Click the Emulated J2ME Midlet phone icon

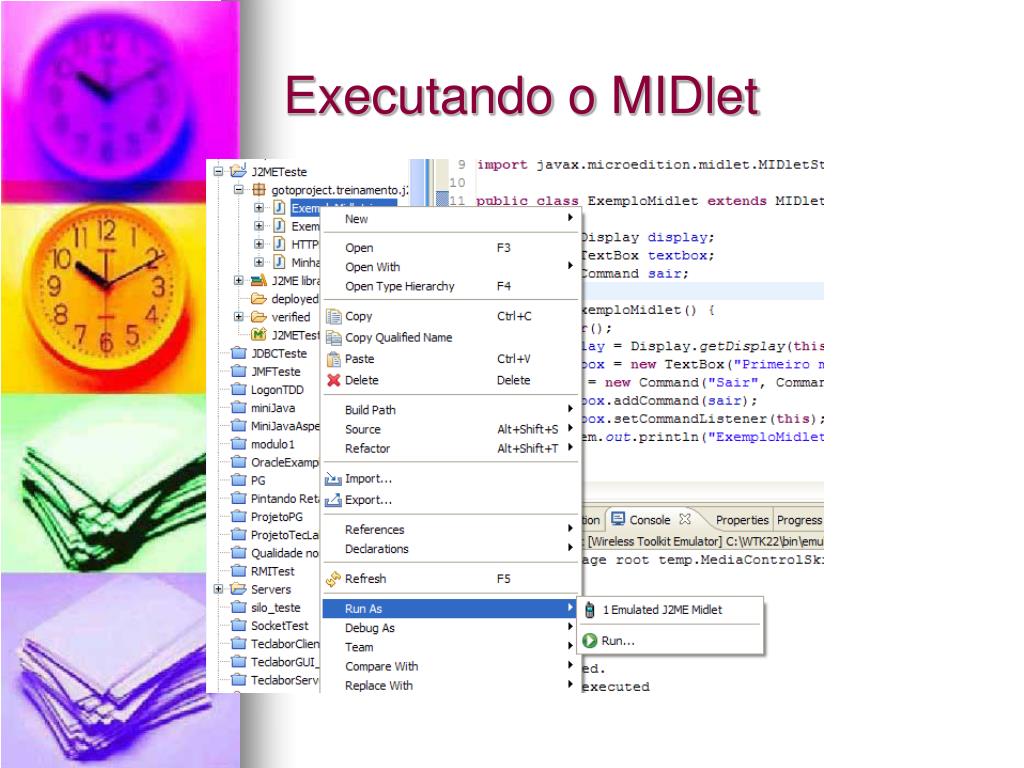pos(590,610)
